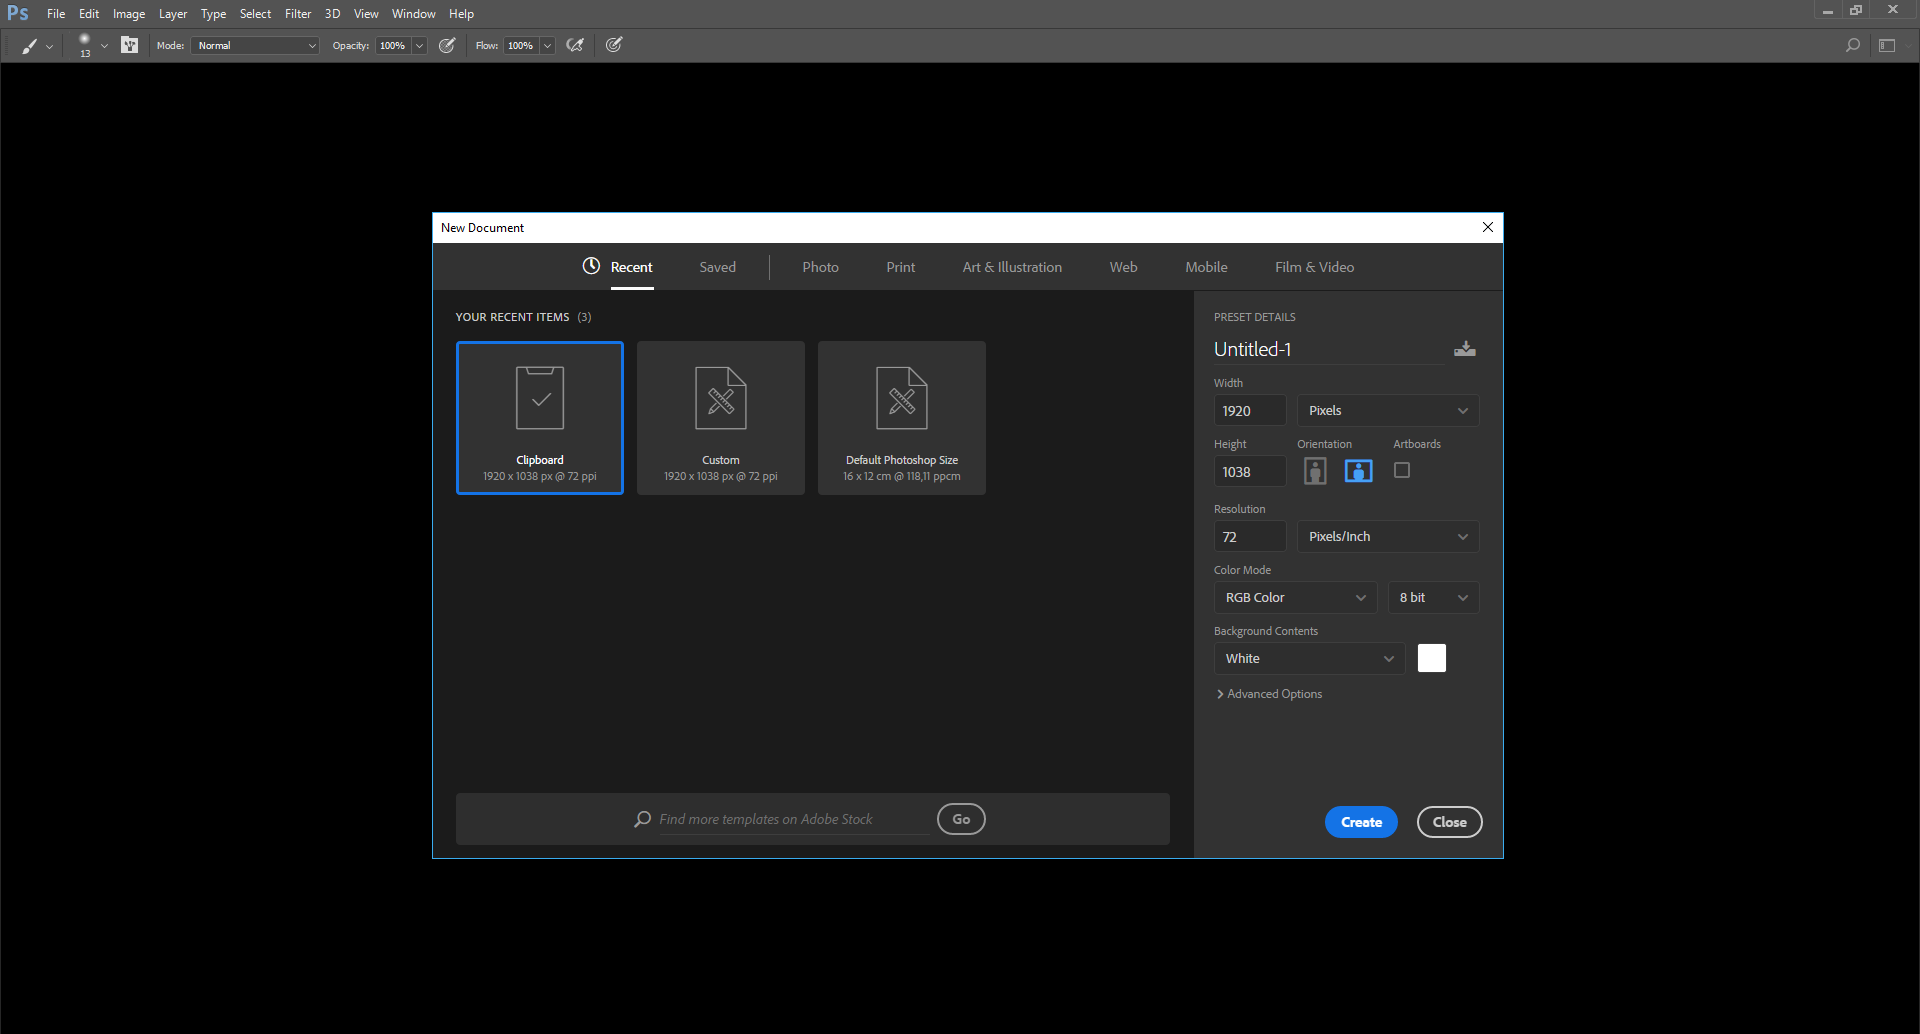Open the Flow slider dropdown arrow
The image size is (1920, 1034).
click(x=548, y=45)
